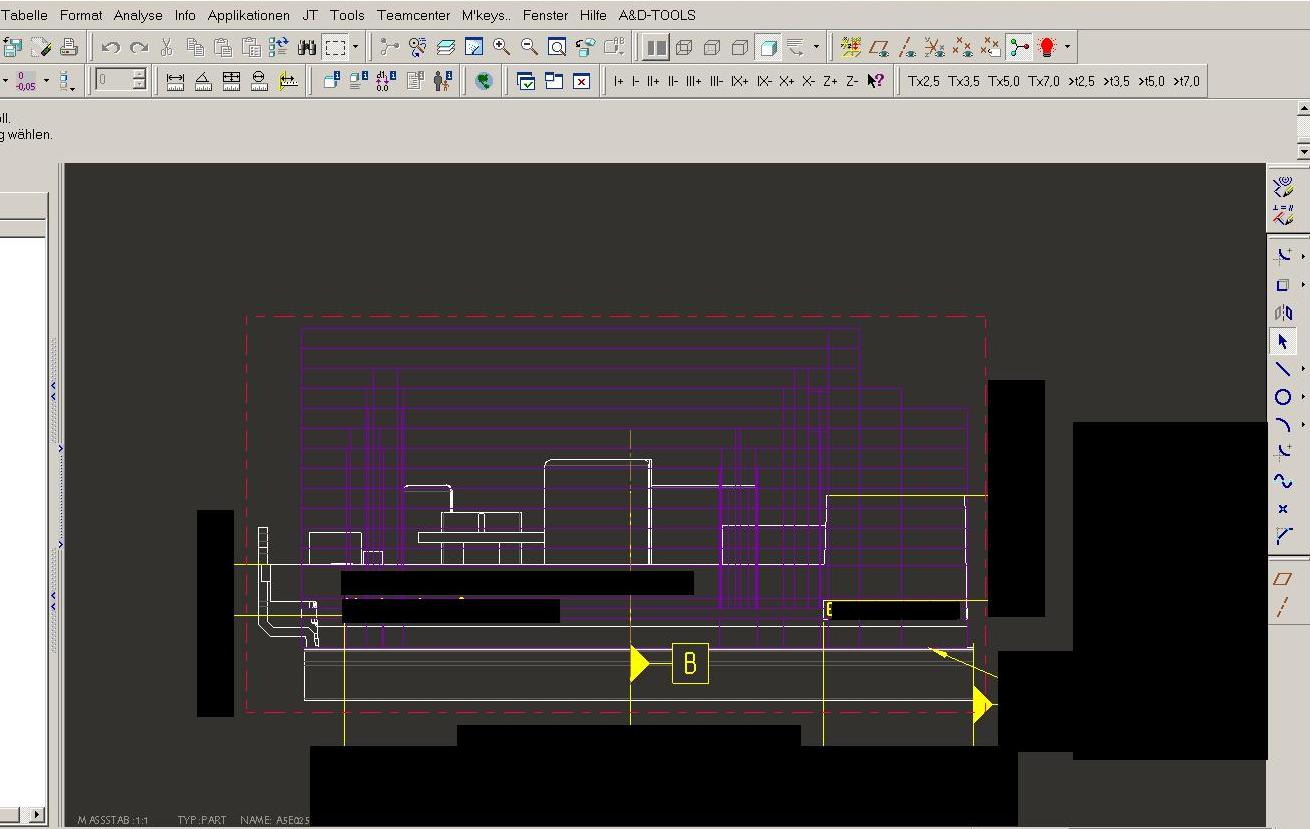Select the Arc tool in right toolbar

[1282, 425]
